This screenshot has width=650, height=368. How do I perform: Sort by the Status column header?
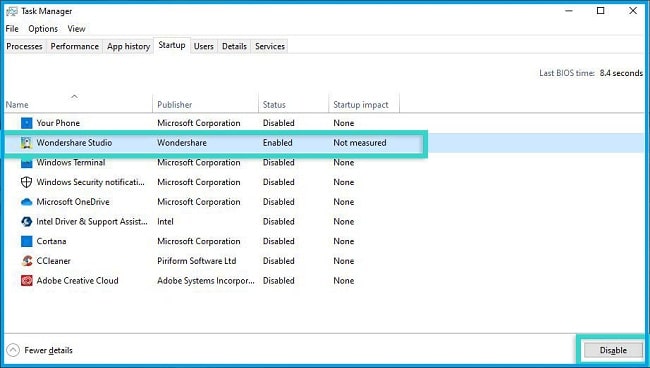coord(274,105)
